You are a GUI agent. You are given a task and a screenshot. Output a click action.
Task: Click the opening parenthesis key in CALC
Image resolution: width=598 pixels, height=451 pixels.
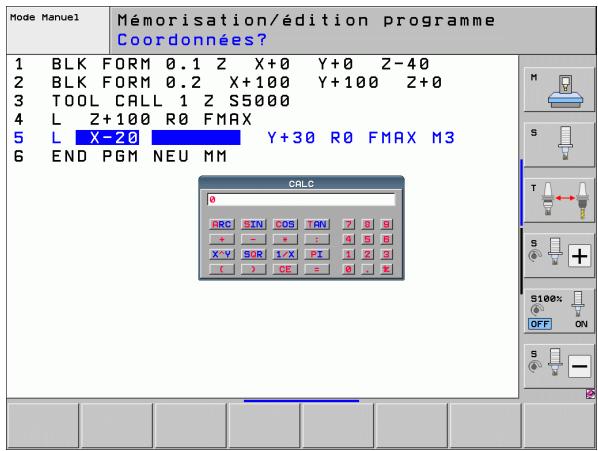221,269
